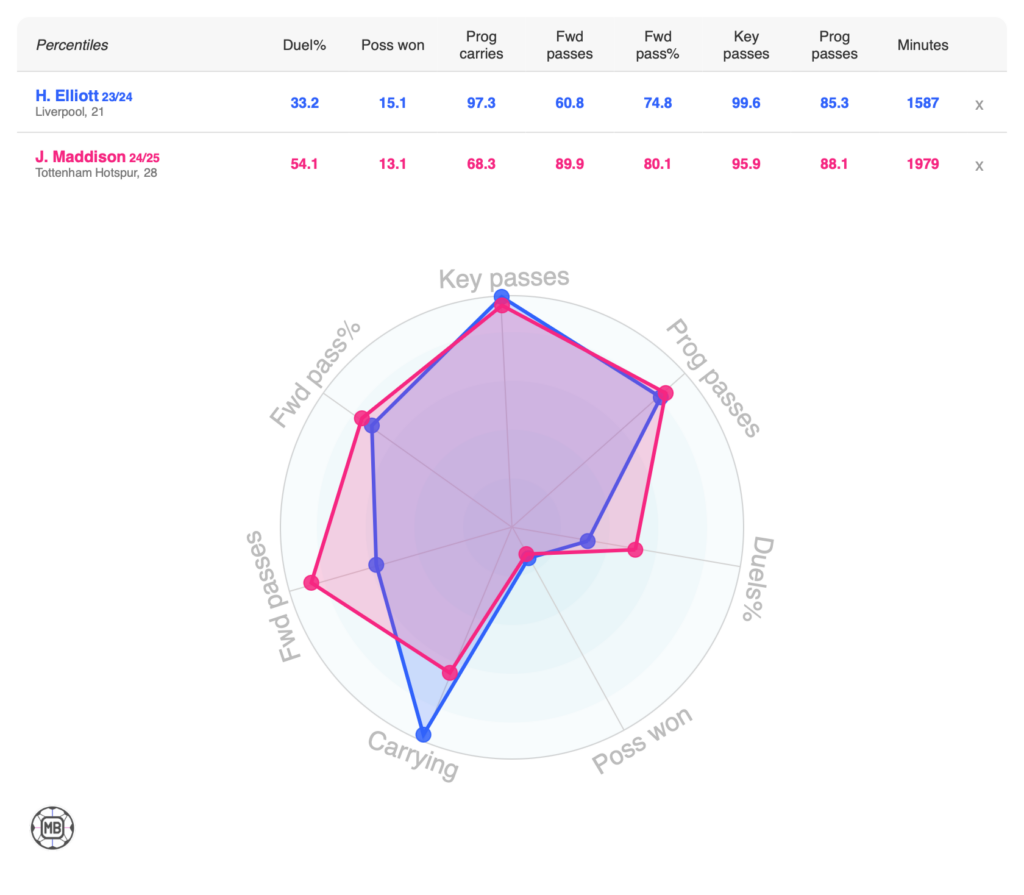
Task: Remove the H. Elliott row with x
Action: 979,104
